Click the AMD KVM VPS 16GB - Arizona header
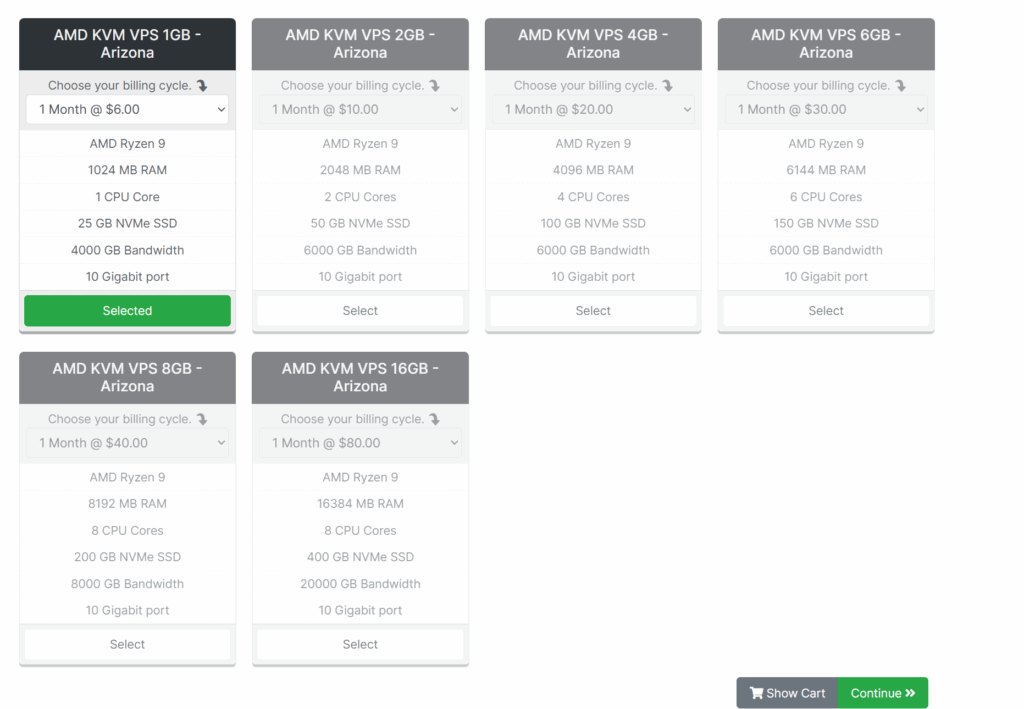Image resolution: width=1024 pixels, height=709 pixels. [360, 377]
